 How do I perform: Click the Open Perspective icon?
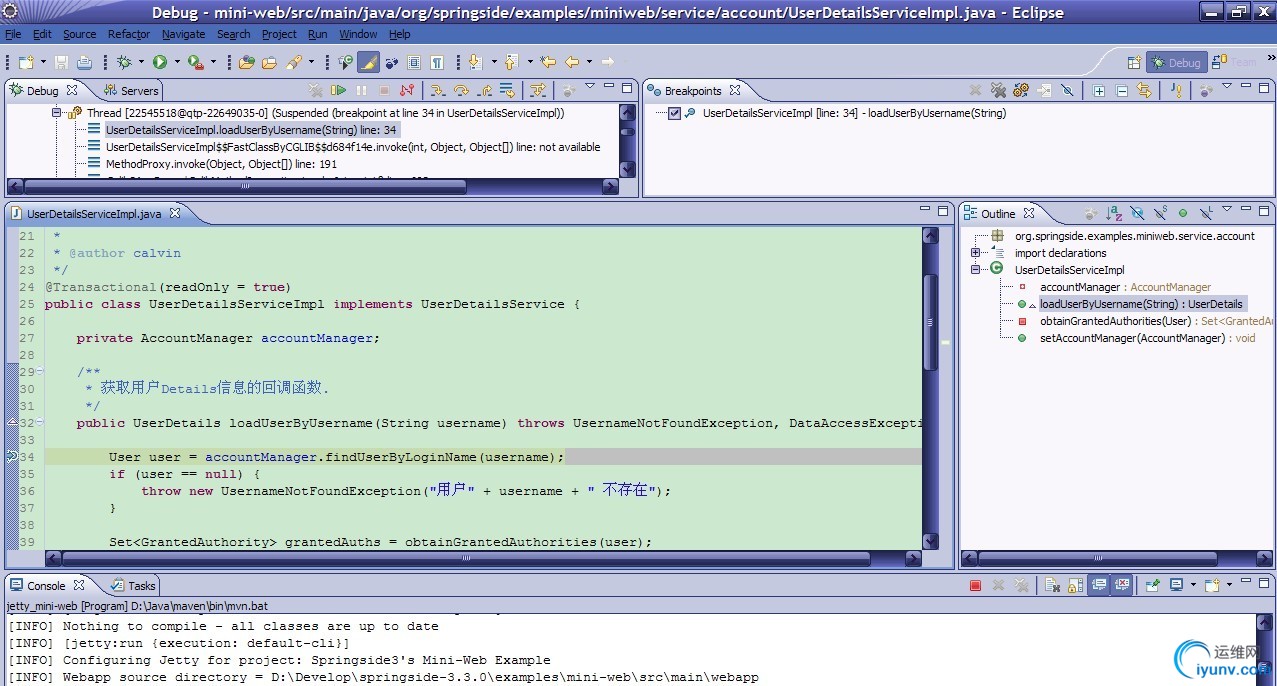pos(1135,62)
